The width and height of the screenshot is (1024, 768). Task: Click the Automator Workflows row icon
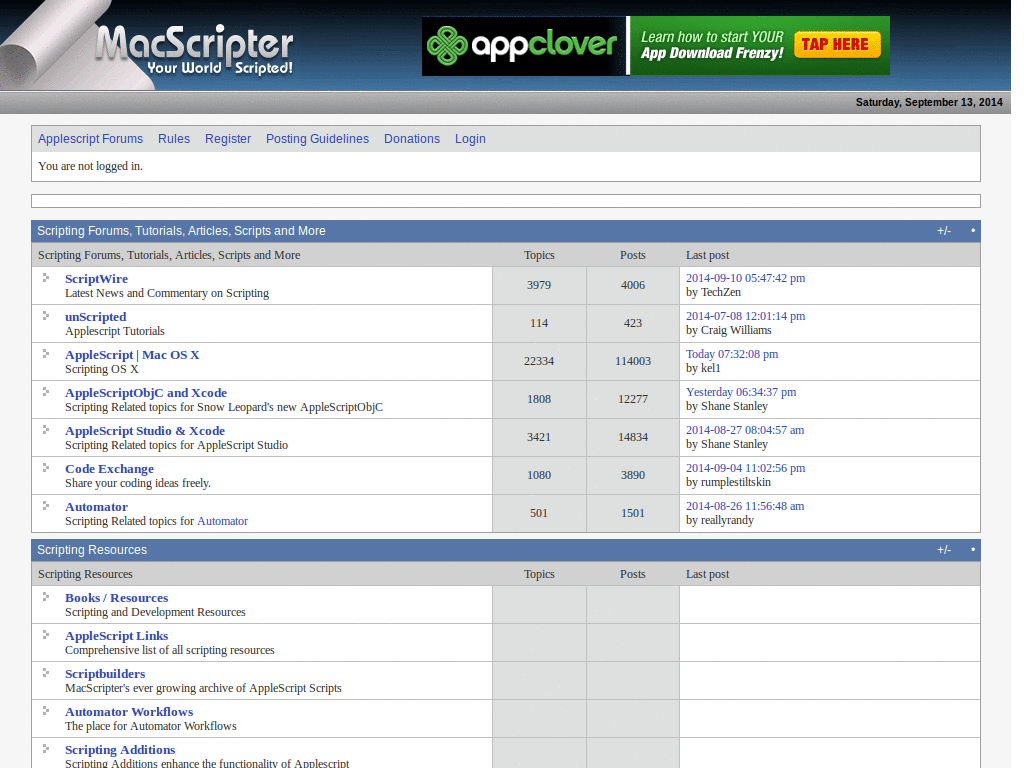point(46,710)
